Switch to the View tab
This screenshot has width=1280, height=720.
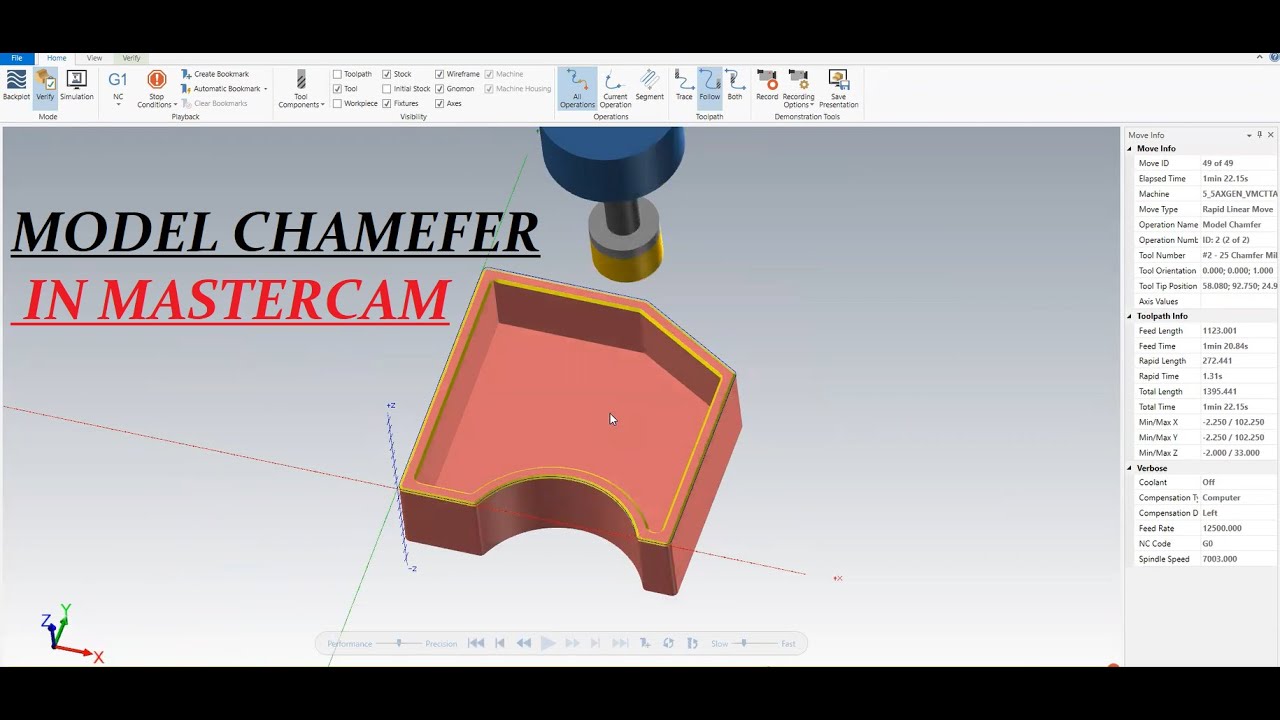(x=94, y=58)
